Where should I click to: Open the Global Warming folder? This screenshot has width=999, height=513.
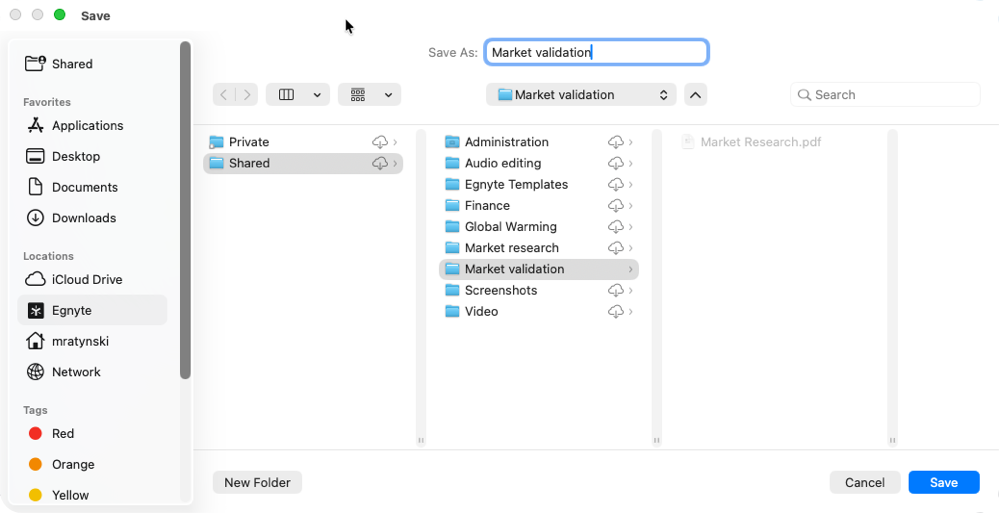[539, 226]
